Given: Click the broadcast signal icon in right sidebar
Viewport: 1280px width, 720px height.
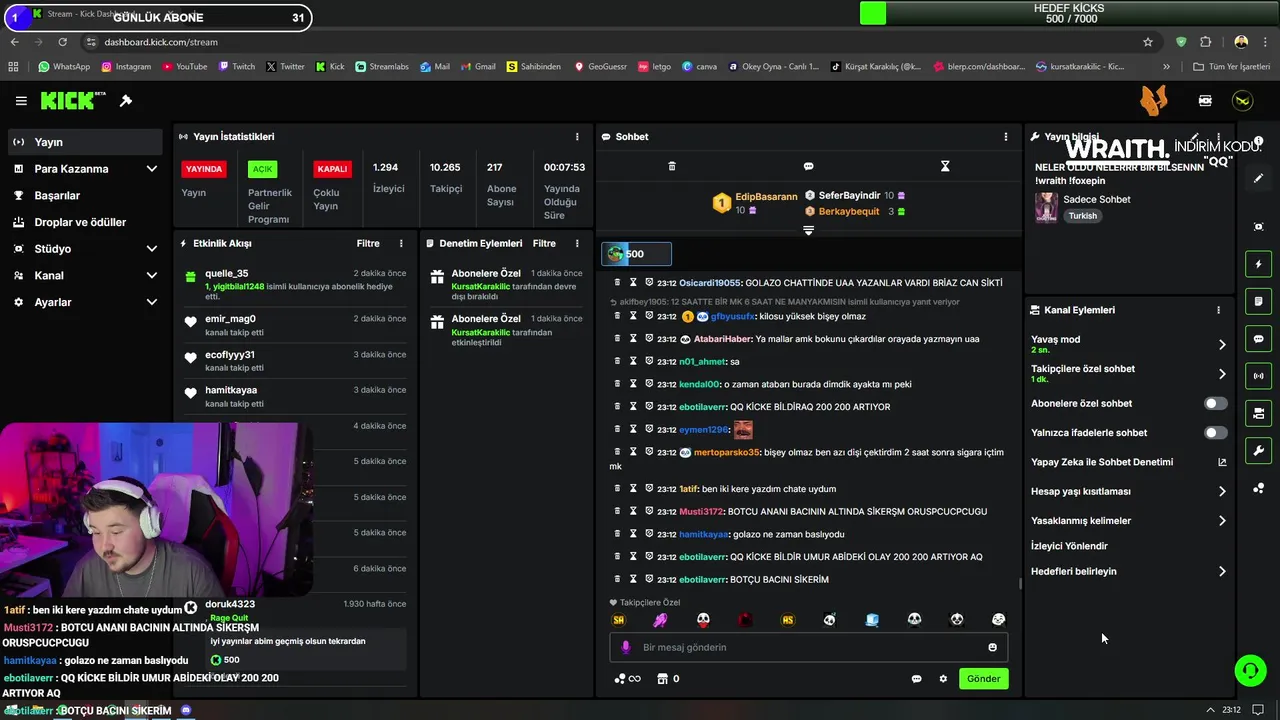Looking at the screenshot, I should (1258, 376).
